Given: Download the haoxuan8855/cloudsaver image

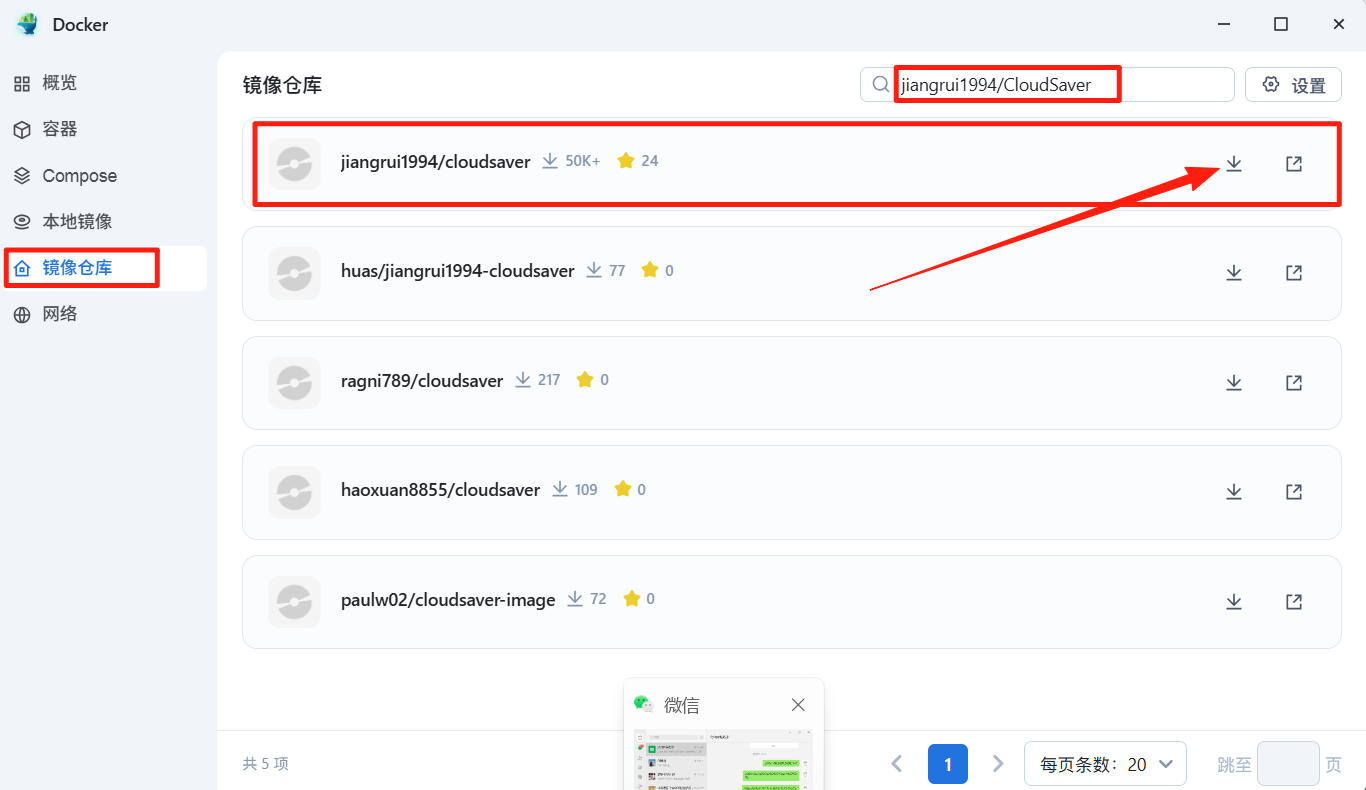Looking at the screenshot, I should click(x=1234, y=491).
